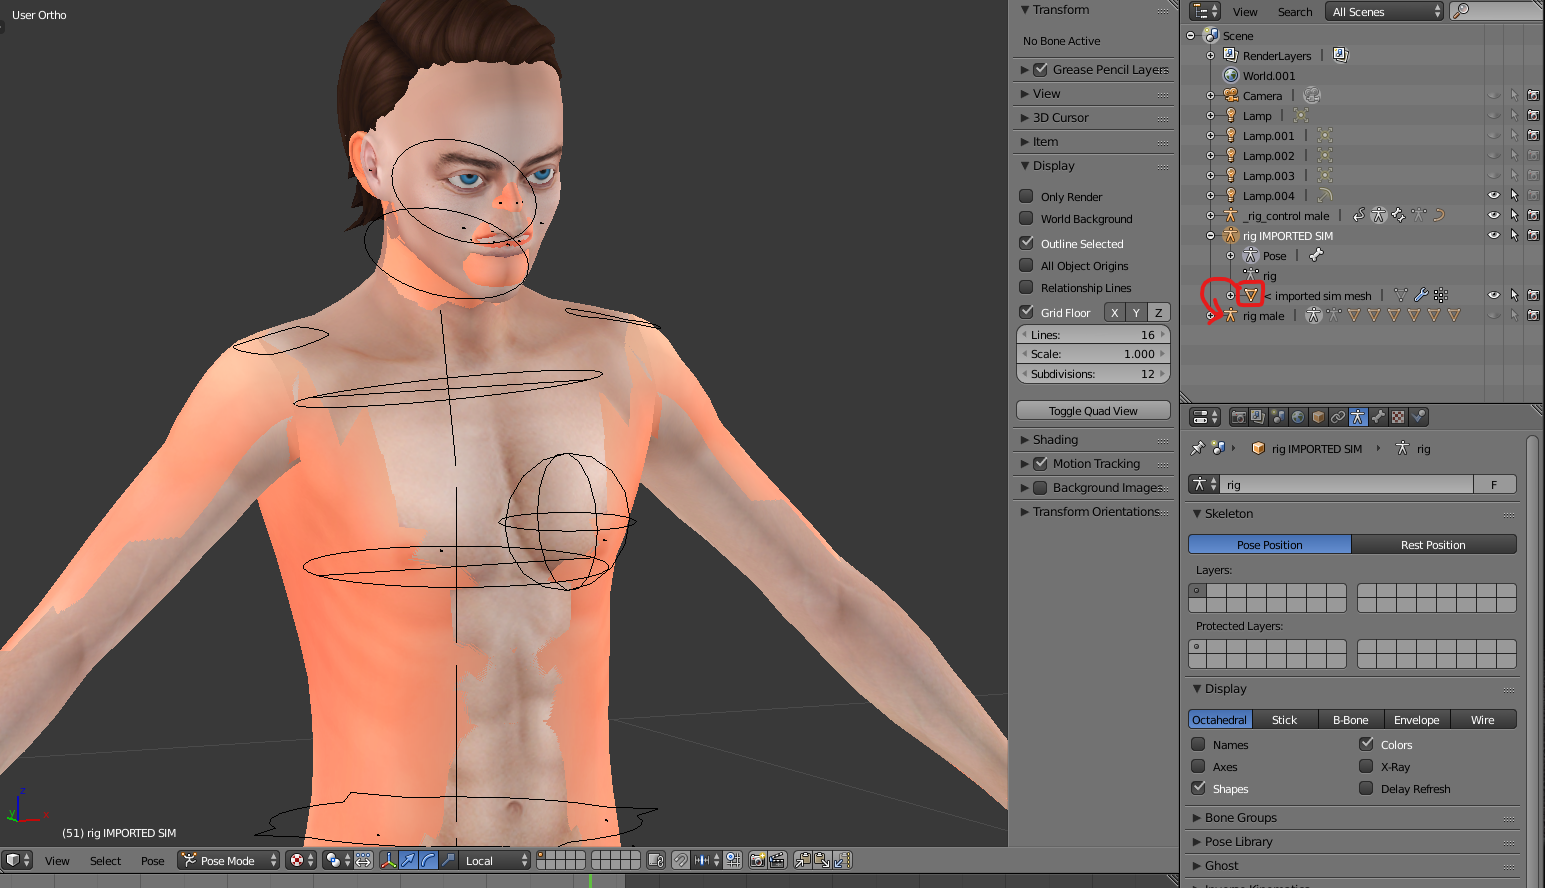Screen dimensions: 1545x888
Task: Uncheck the Shapes checkbox
Action: tap(1198, 788)
